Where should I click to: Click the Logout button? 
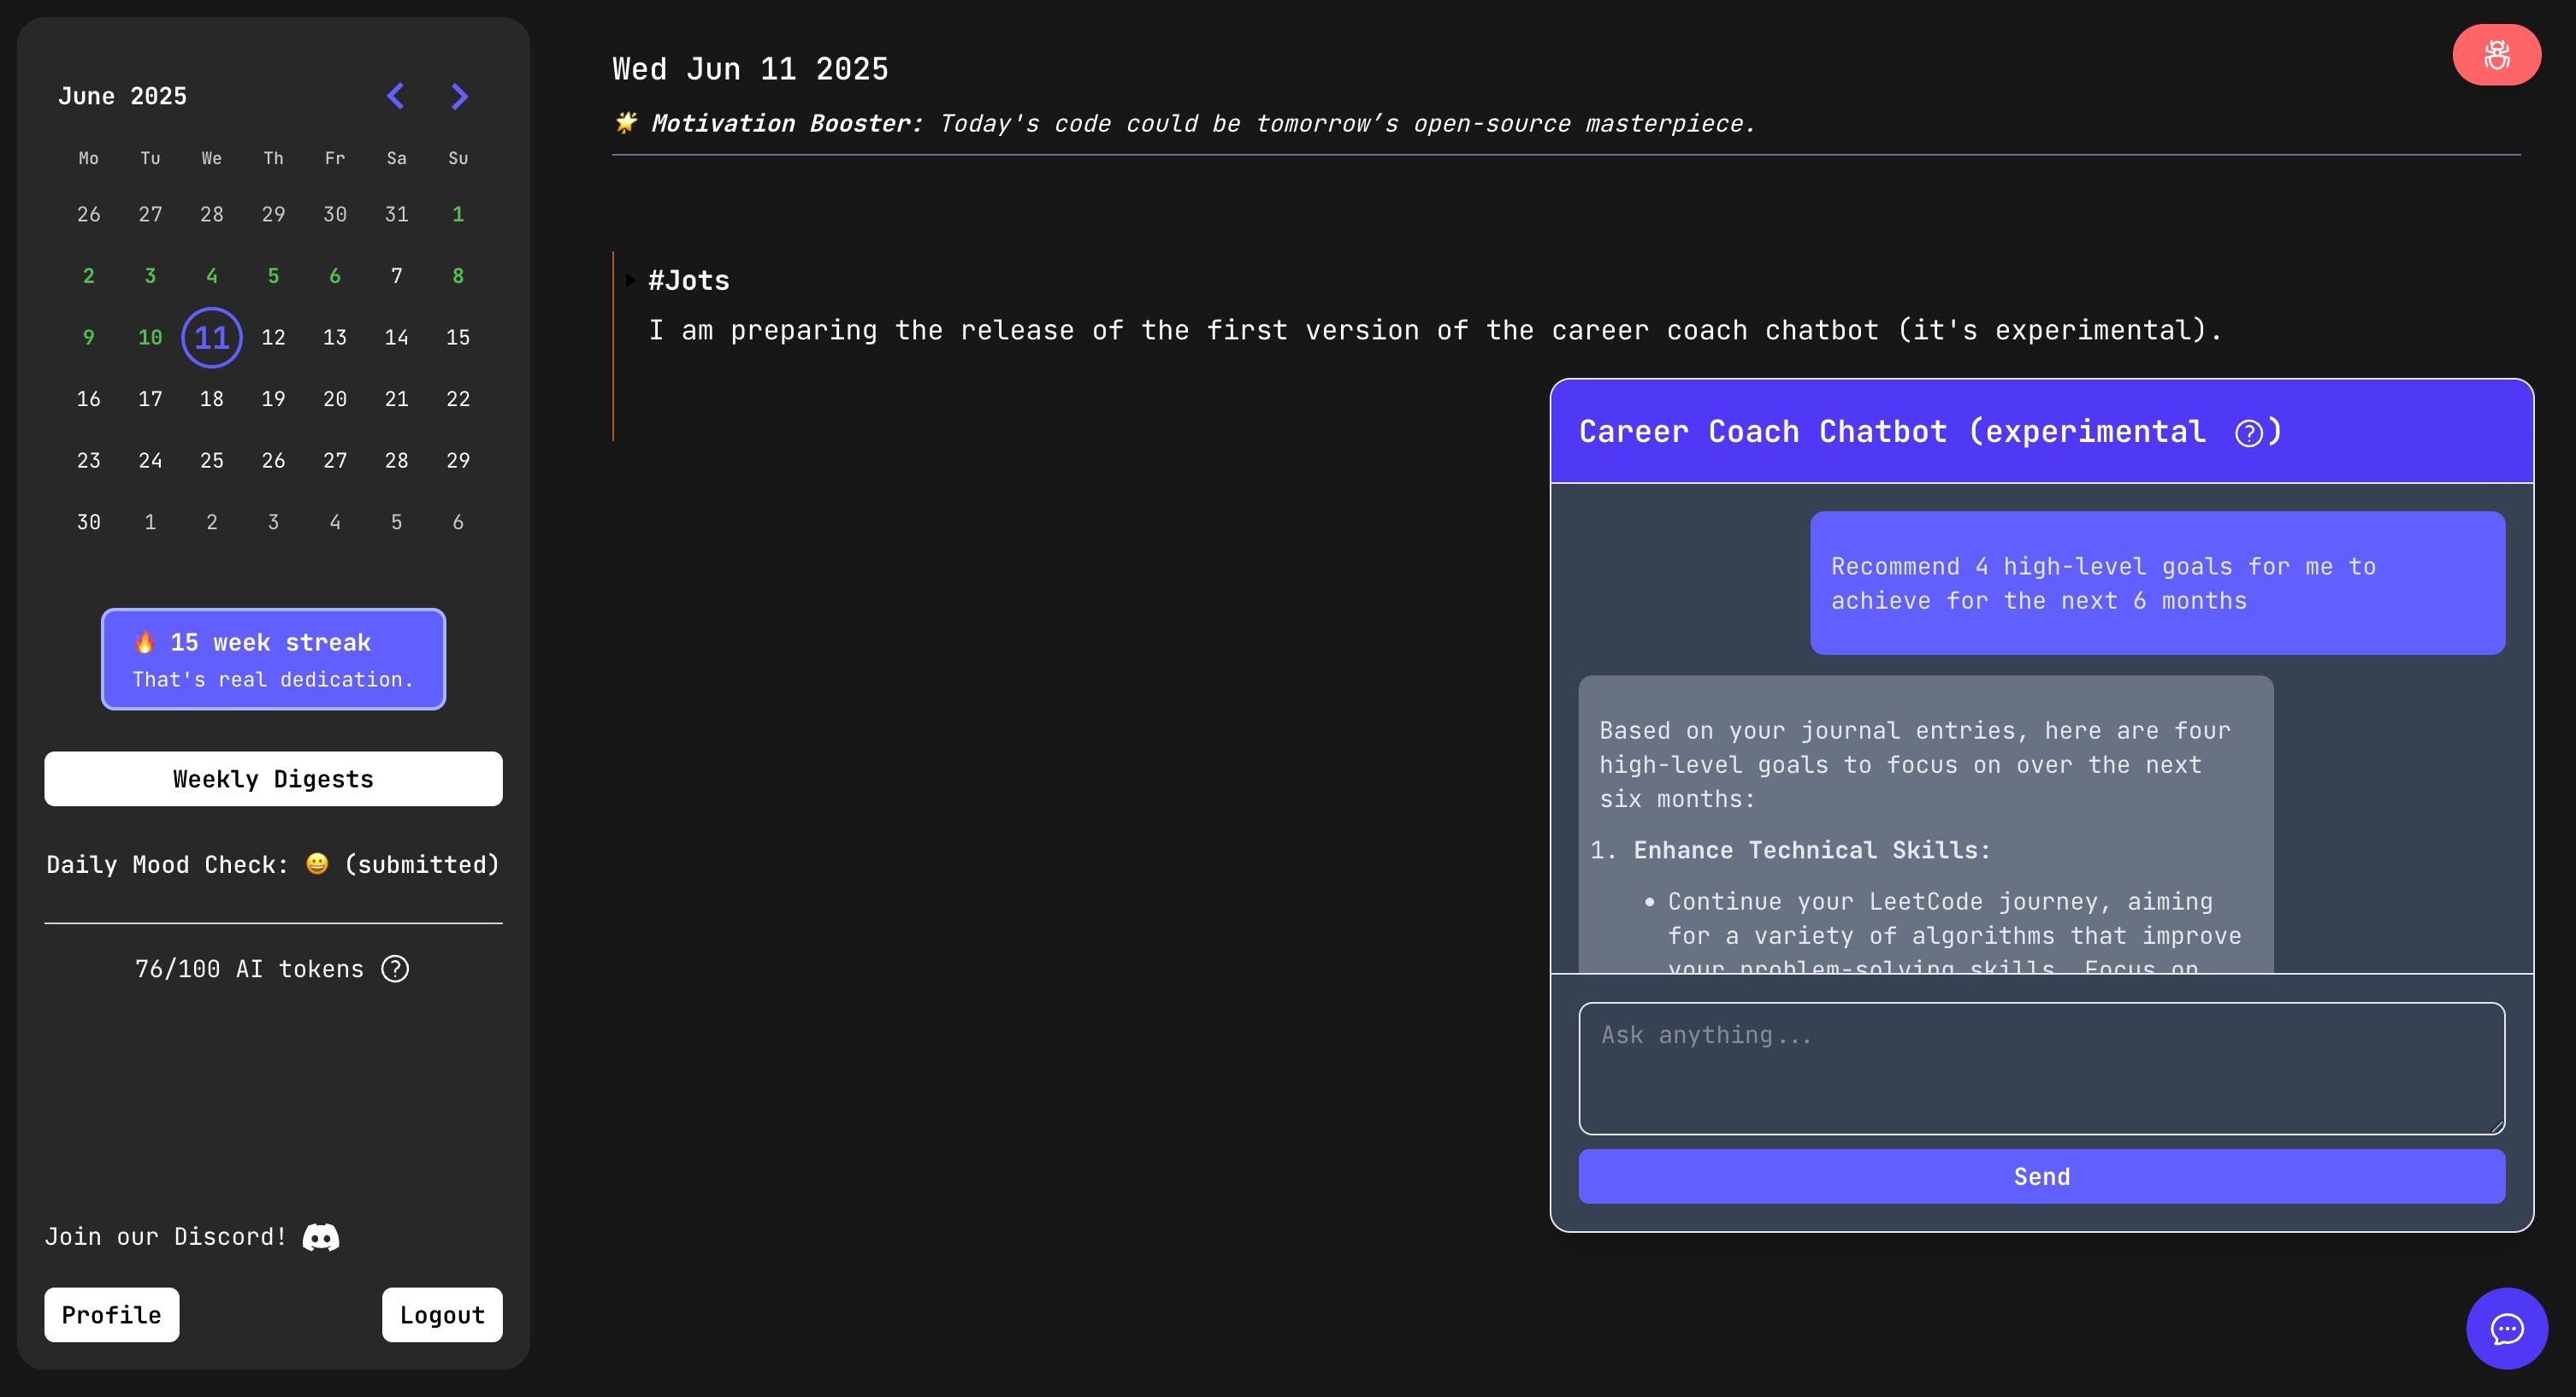[442, 1315]
